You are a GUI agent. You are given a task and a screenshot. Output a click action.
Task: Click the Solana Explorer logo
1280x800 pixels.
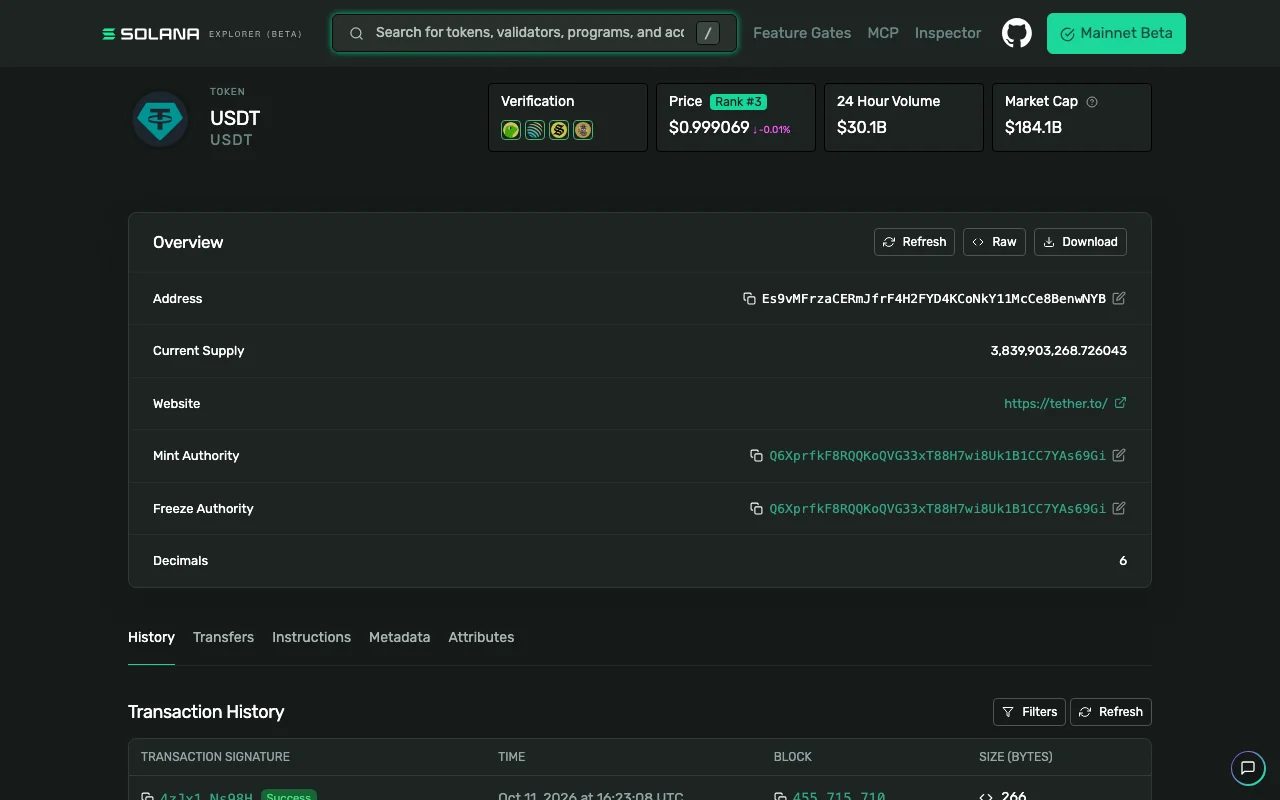[202, 33]
